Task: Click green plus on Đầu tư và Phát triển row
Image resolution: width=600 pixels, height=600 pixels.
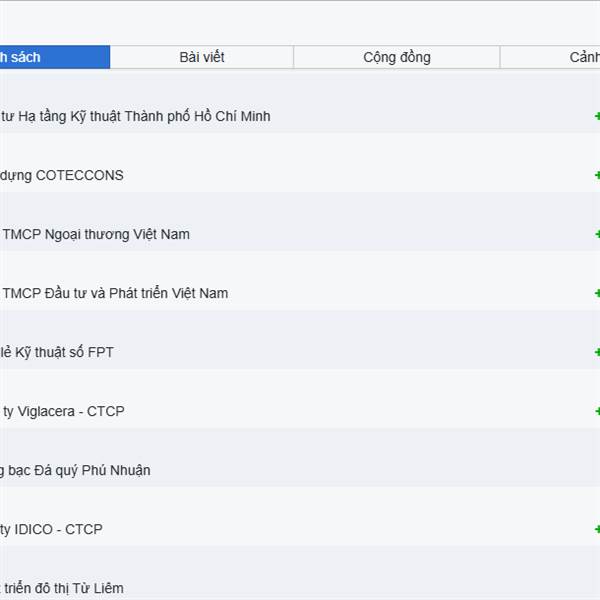Action: tap(597, 293)
